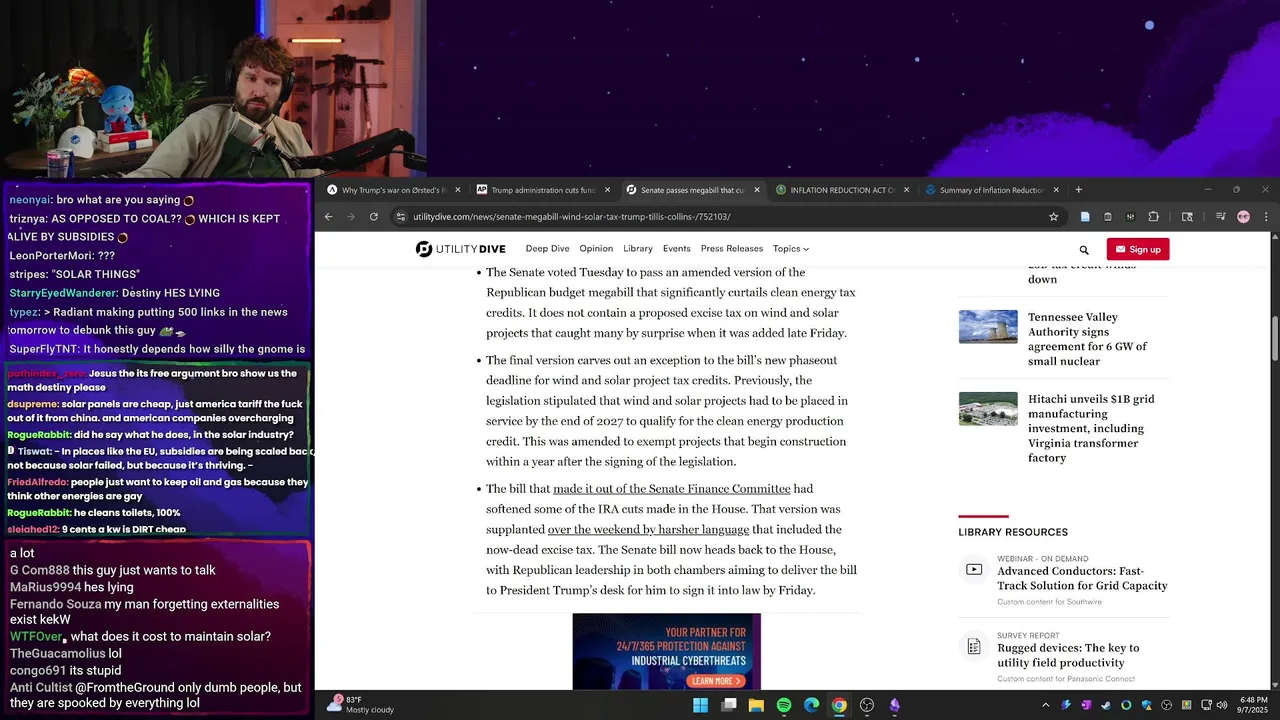Open the Chrome three-dot menu
Screen dimensions: 1280x720
click(x=1266, y=217)
